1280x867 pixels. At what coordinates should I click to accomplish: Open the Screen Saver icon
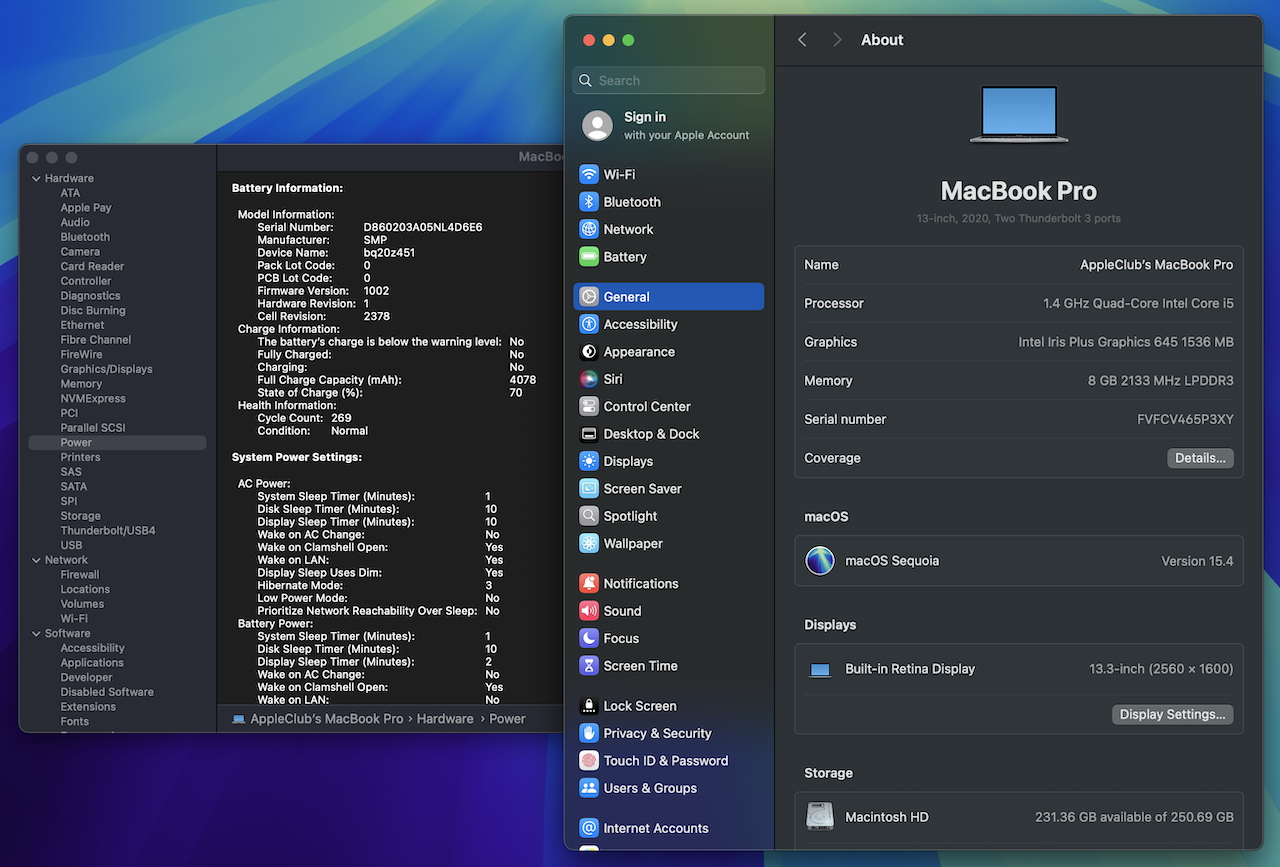pos(589,489)
